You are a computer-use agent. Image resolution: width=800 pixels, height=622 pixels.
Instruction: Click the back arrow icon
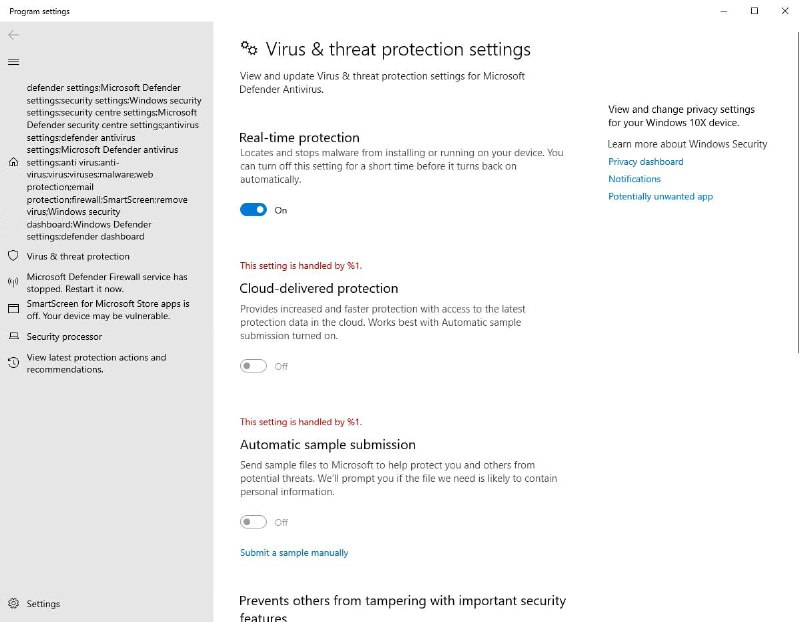pos(14,35)
